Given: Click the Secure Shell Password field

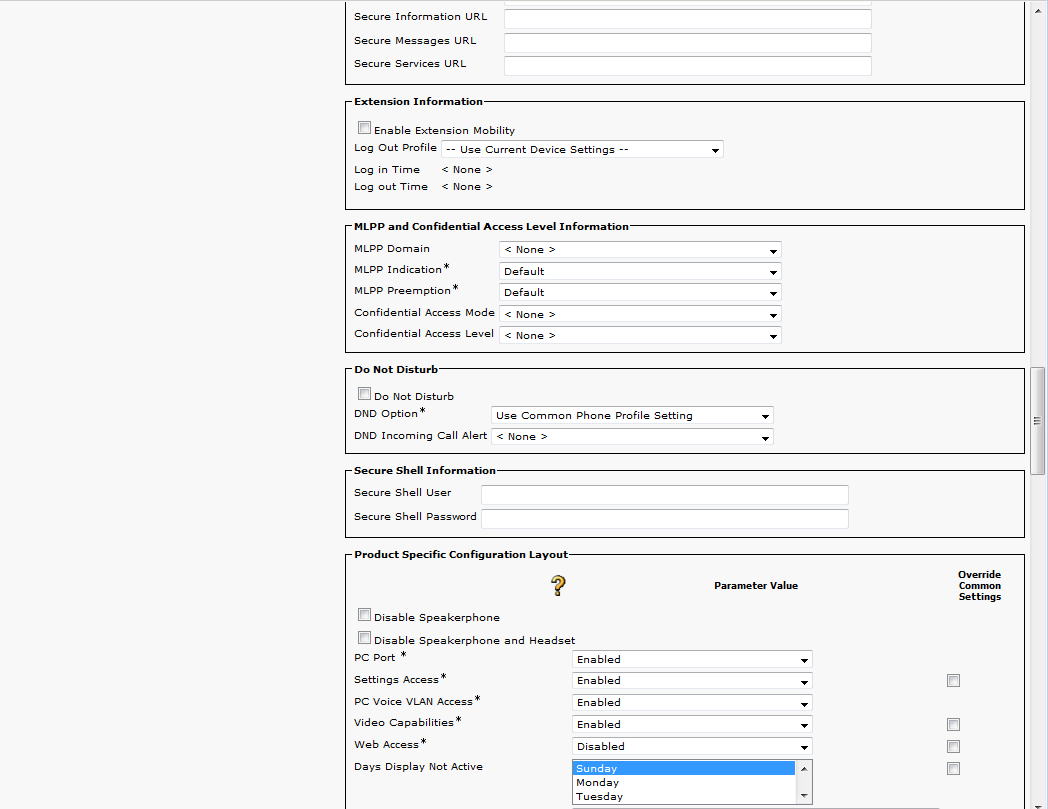Looking at the screenshot, I should pyautogui.click(x=664, y=518).
